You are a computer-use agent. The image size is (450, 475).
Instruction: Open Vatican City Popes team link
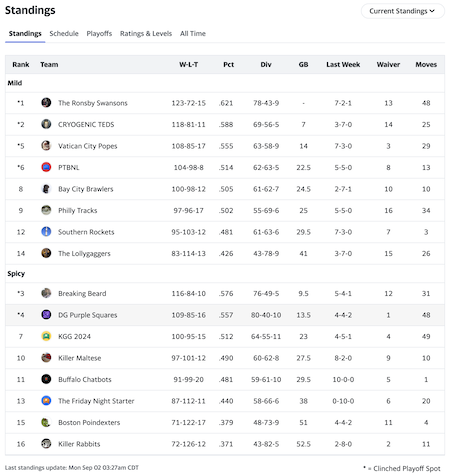[x=88, y=146]
